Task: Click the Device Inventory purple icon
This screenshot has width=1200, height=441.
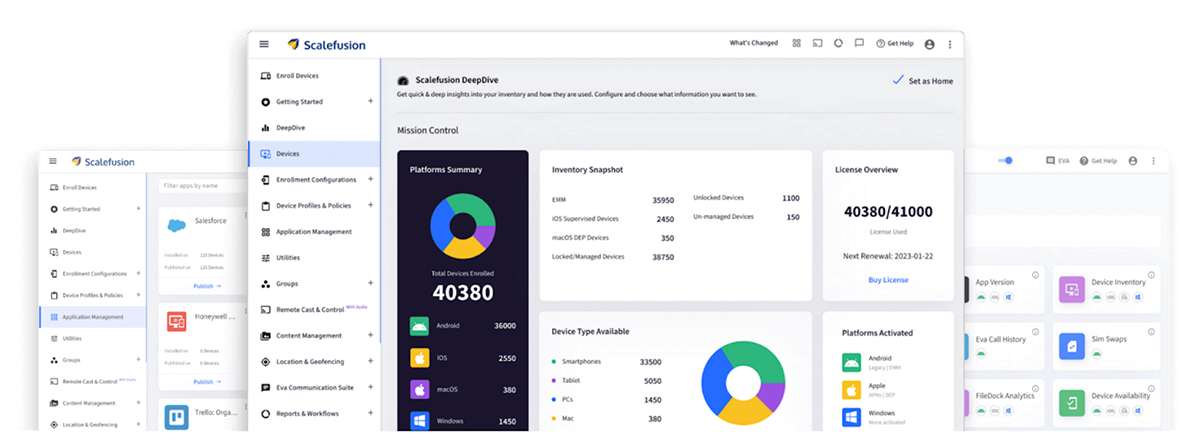Action: point(1072,290)
